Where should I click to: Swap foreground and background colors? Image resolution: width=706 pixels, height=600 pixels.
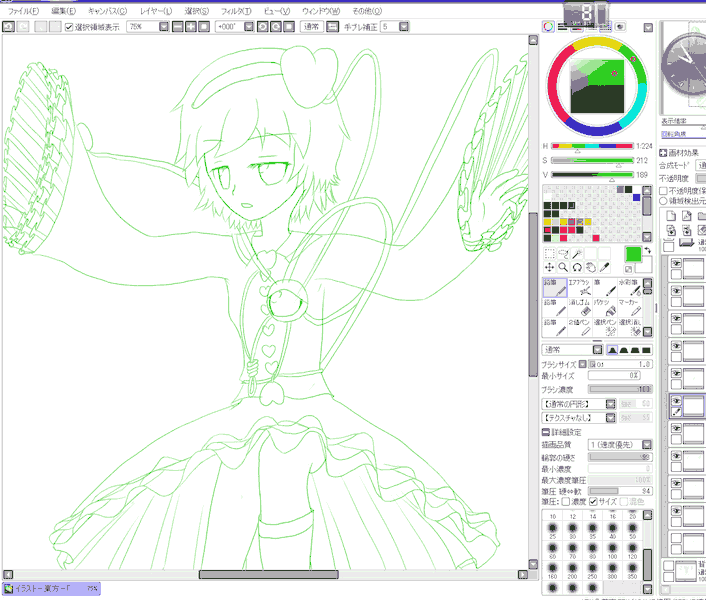coord(647,250)
